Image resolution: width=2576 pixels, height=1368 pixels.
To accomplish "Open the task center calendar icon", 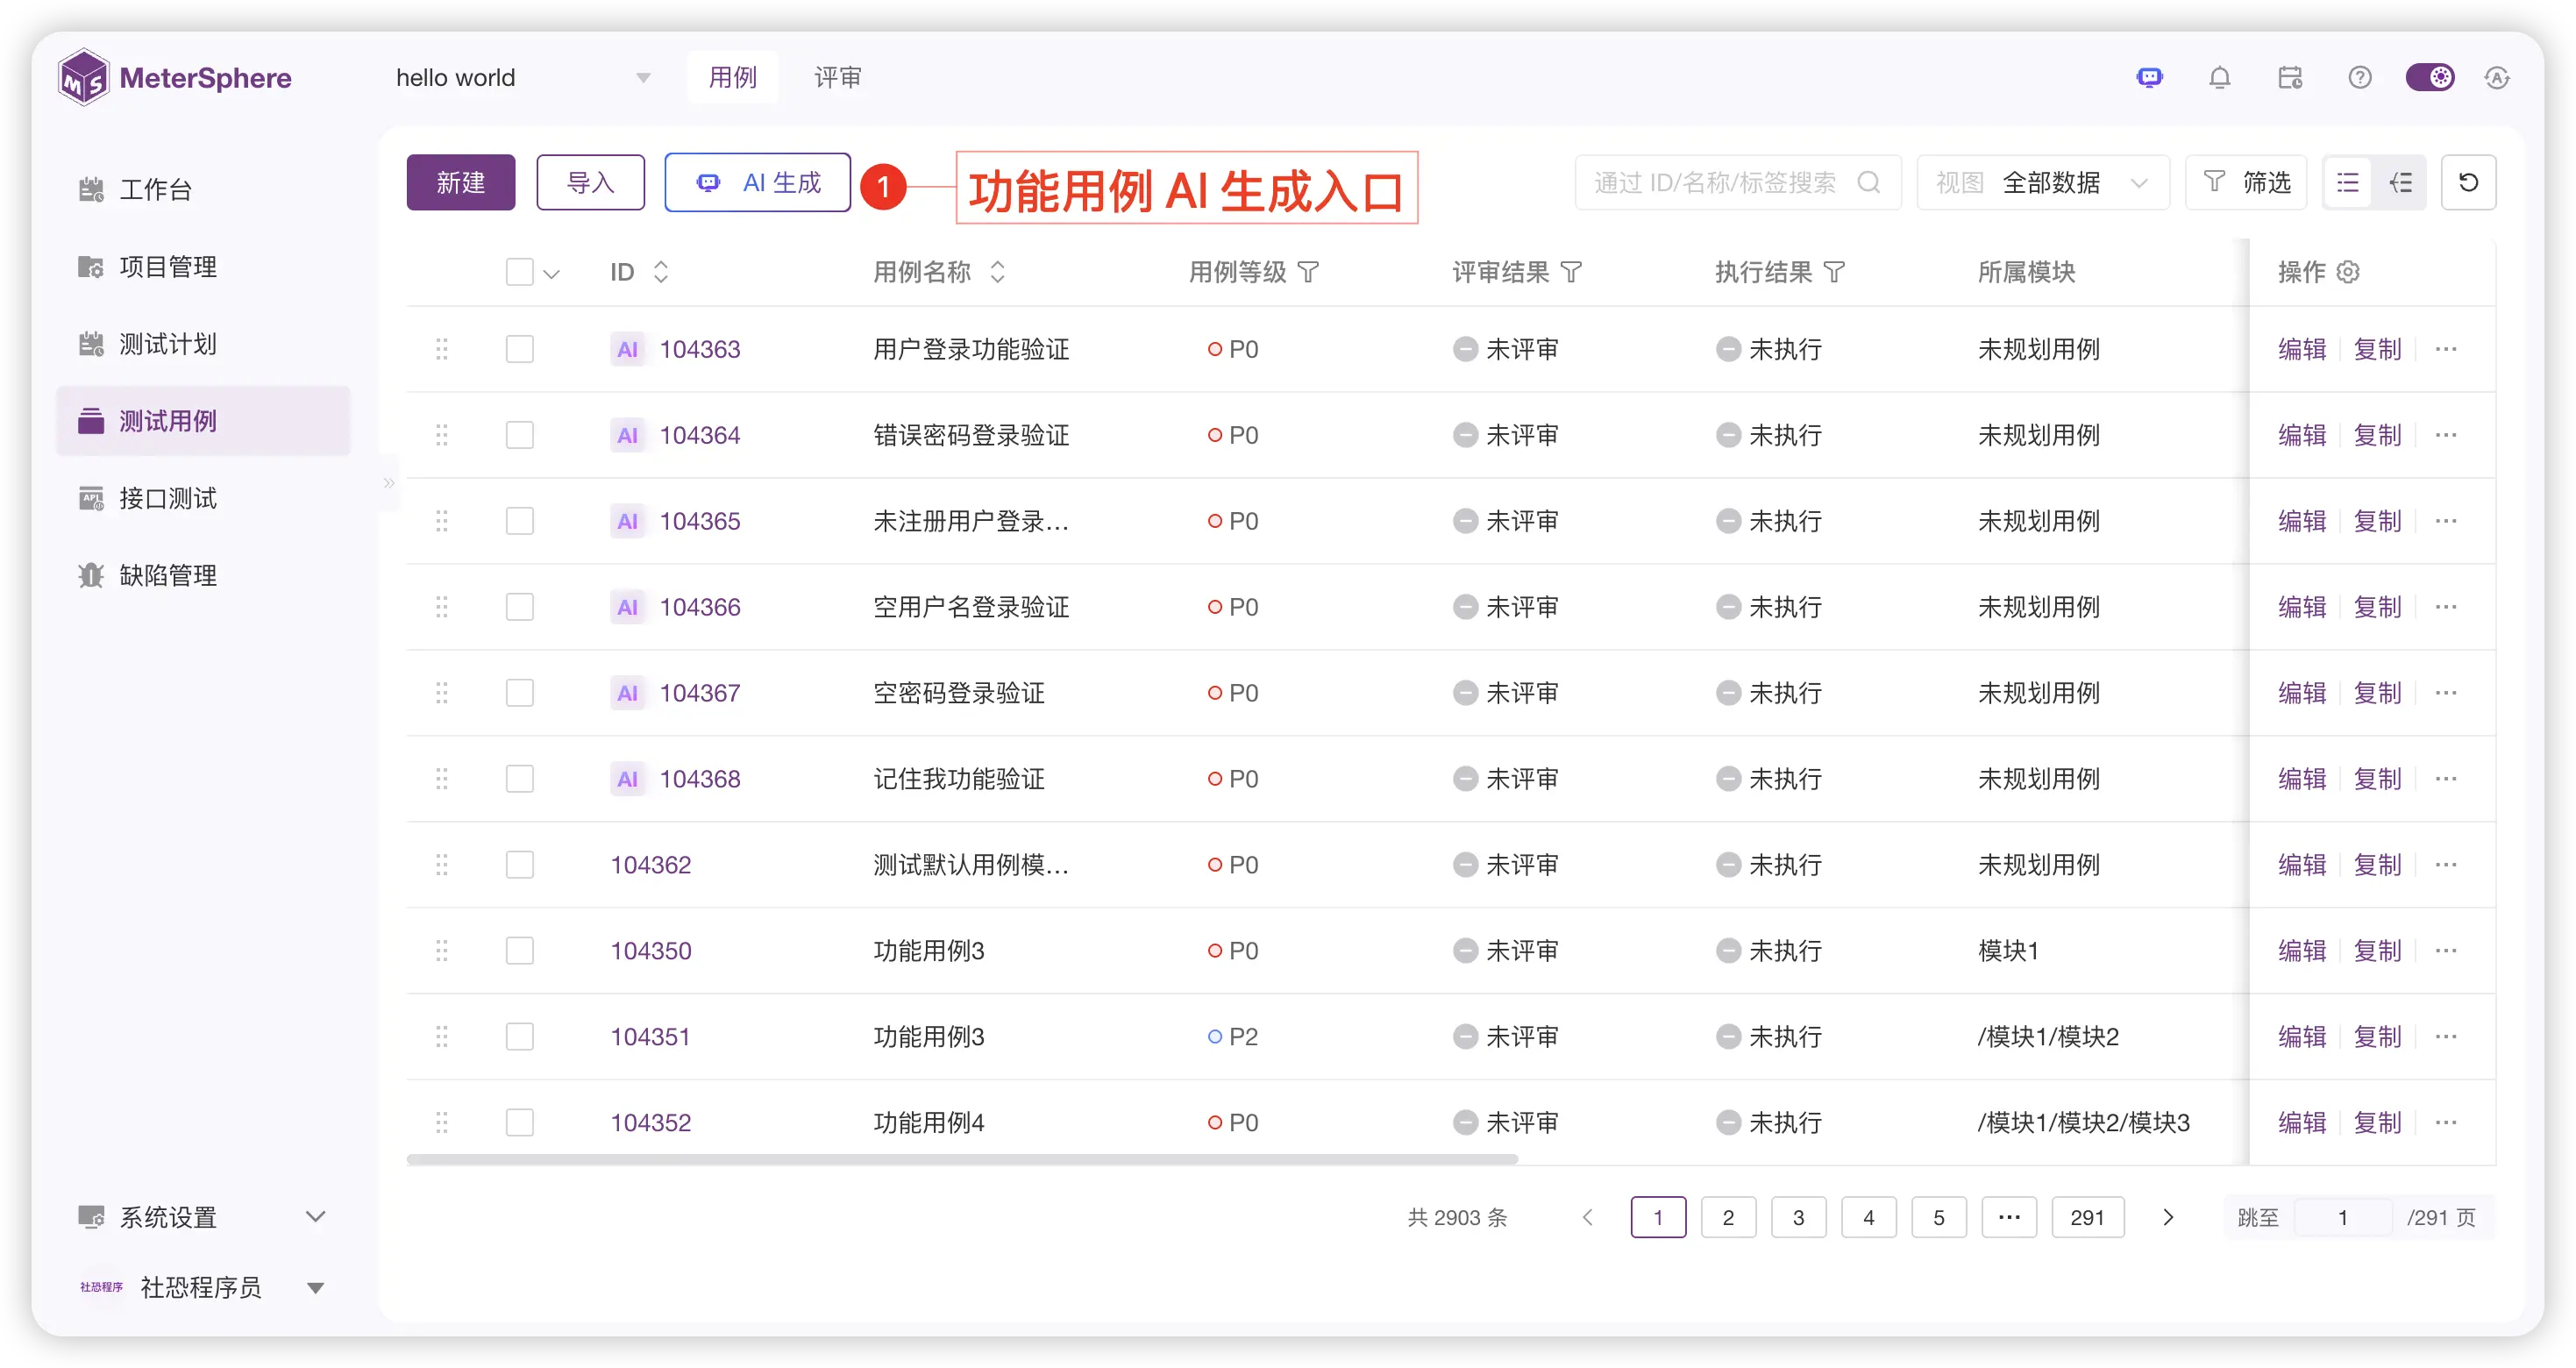I will pyautogui.click(x=2290, y=78).
